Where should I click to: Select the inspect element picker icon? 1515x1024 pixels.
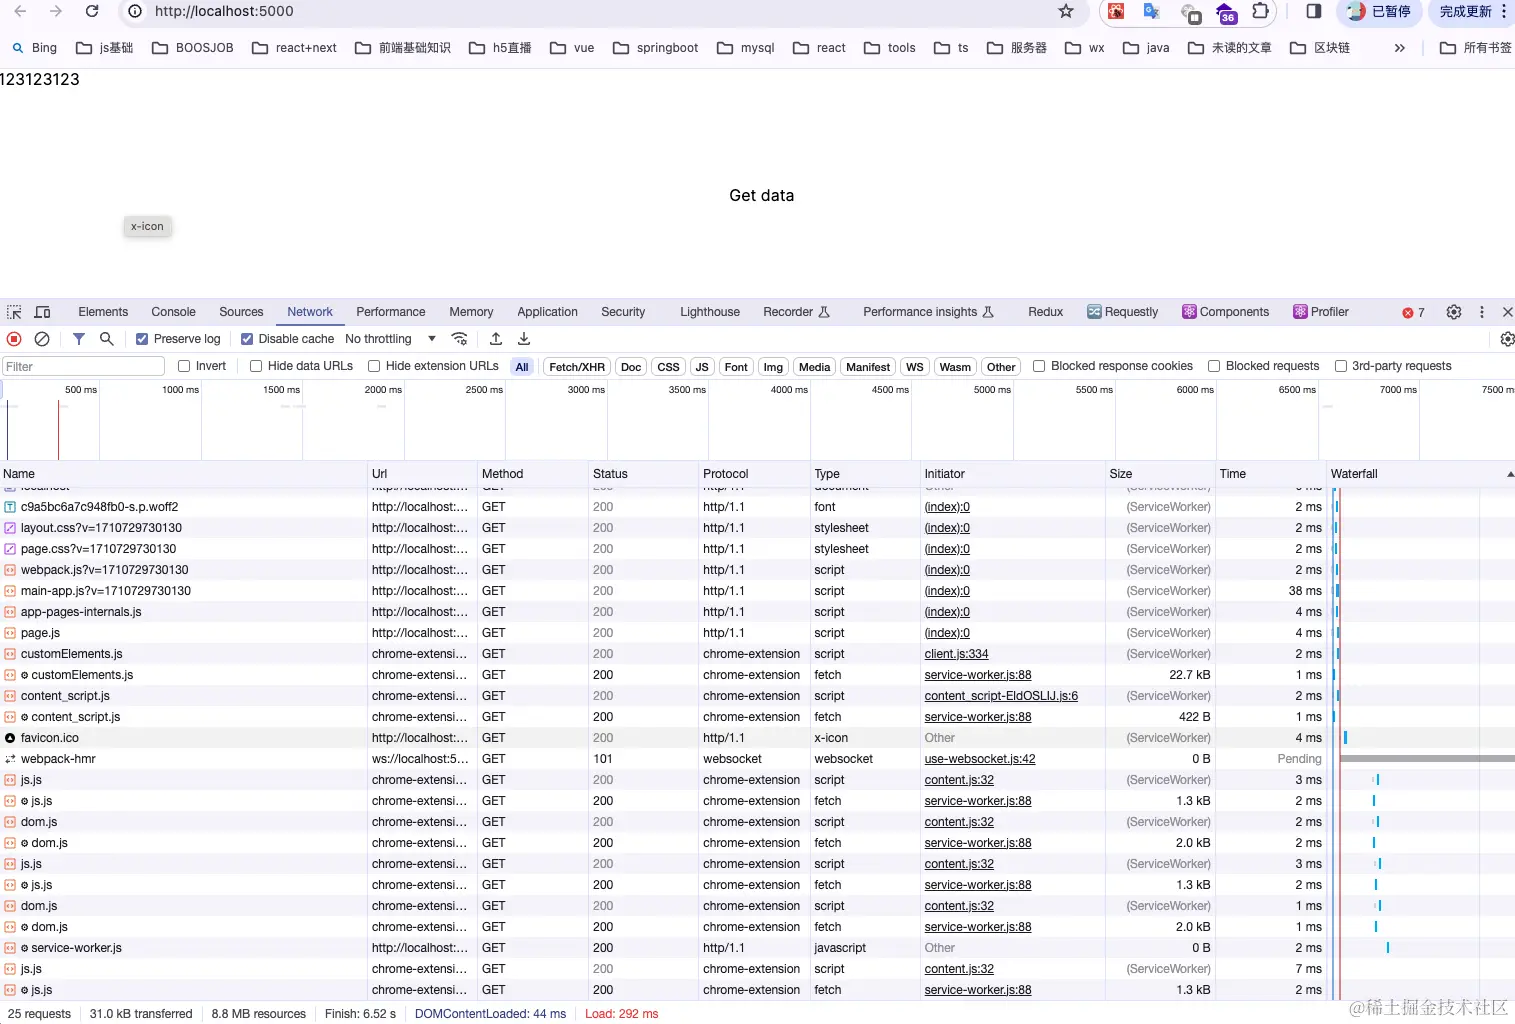[14, 312]
